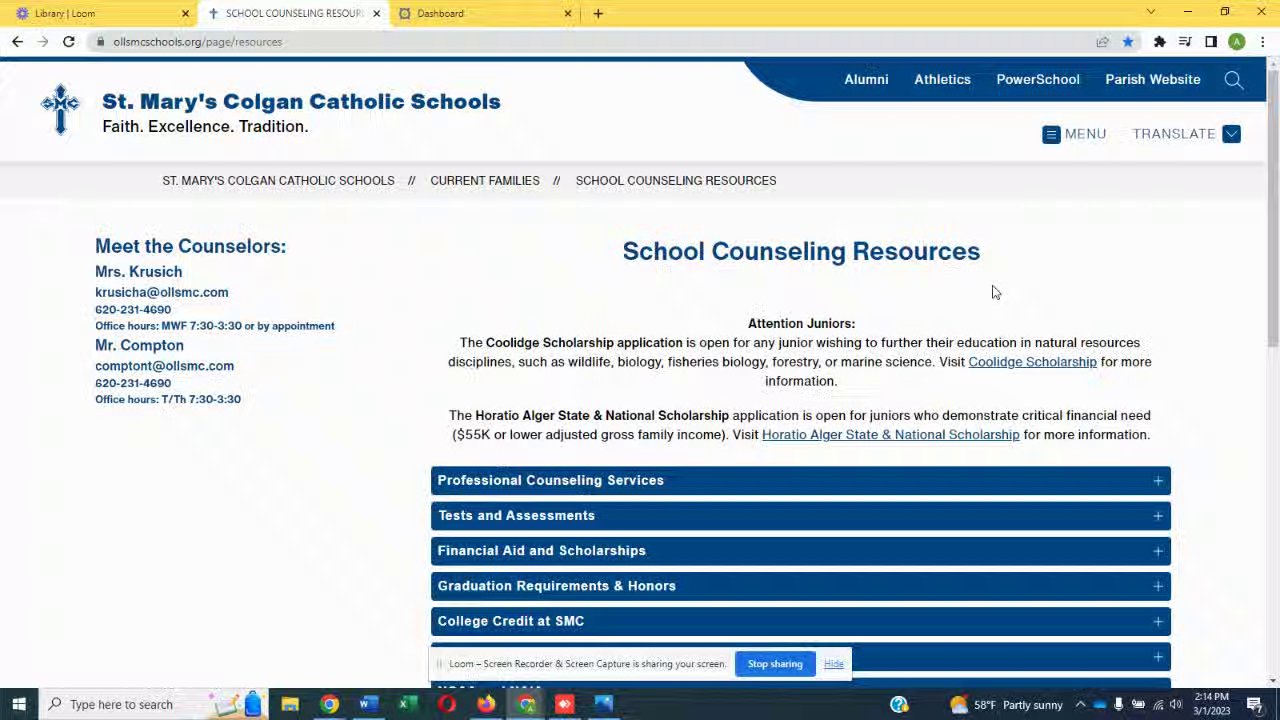Click the Coolidge Scholarship link
The image size is (1280, 720).
(x=1032, y=362)
